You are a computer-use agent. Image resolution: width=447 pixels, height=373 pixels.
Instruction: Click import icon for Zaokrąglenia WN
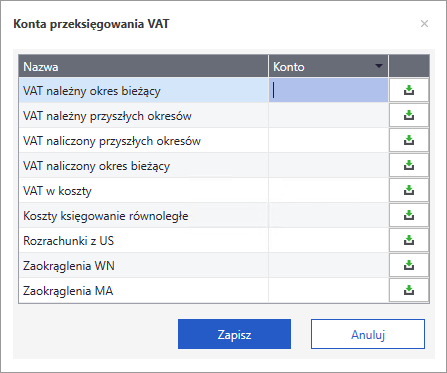coord(409,265)
